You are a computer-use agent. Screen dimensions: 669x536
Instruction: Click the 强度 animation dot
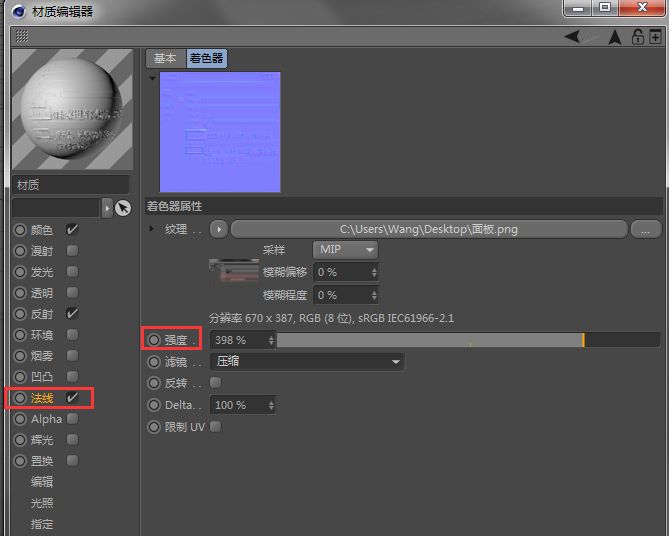[x=154, y=340]
